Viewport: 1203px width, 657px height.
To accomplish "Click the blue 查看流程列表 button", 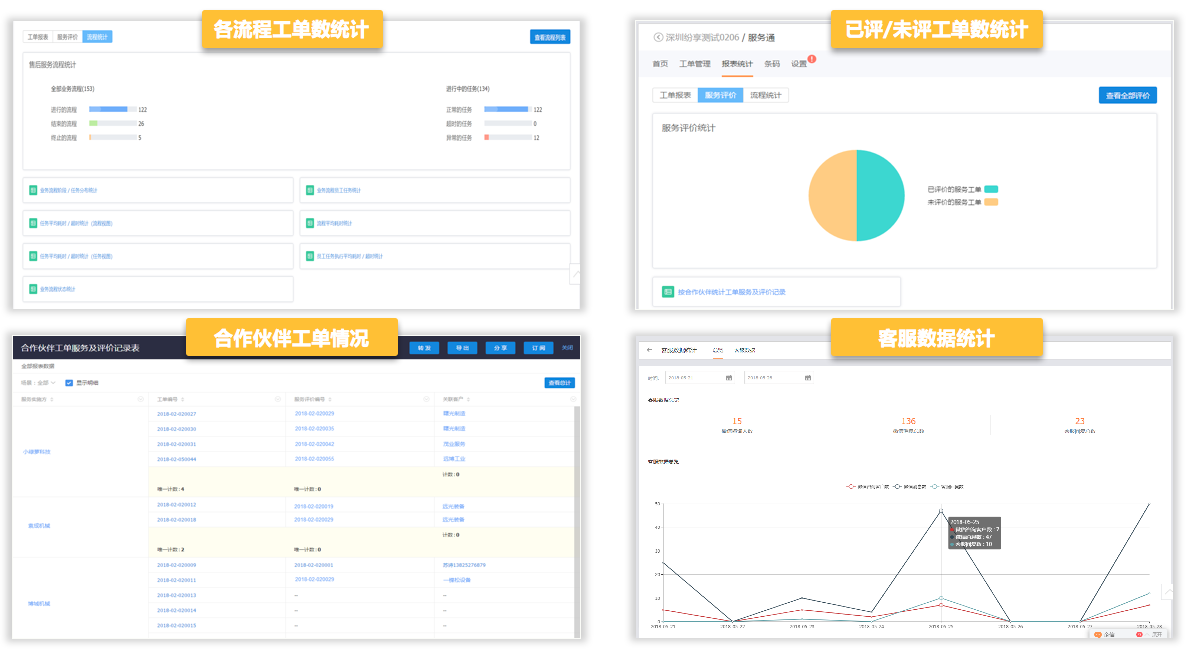I will [x=550, y=37].
